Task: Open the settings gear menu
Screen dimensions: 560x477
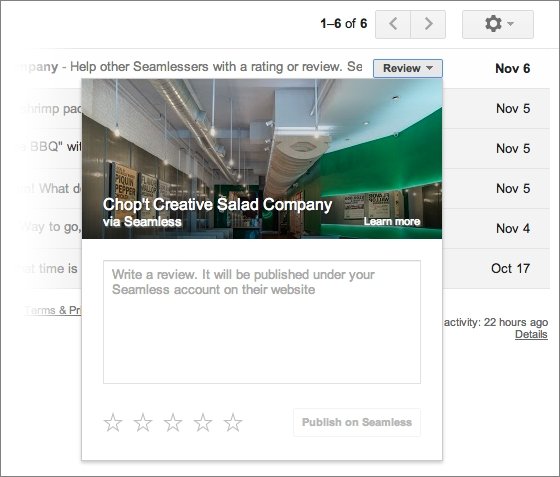Action: coord(498,24)
